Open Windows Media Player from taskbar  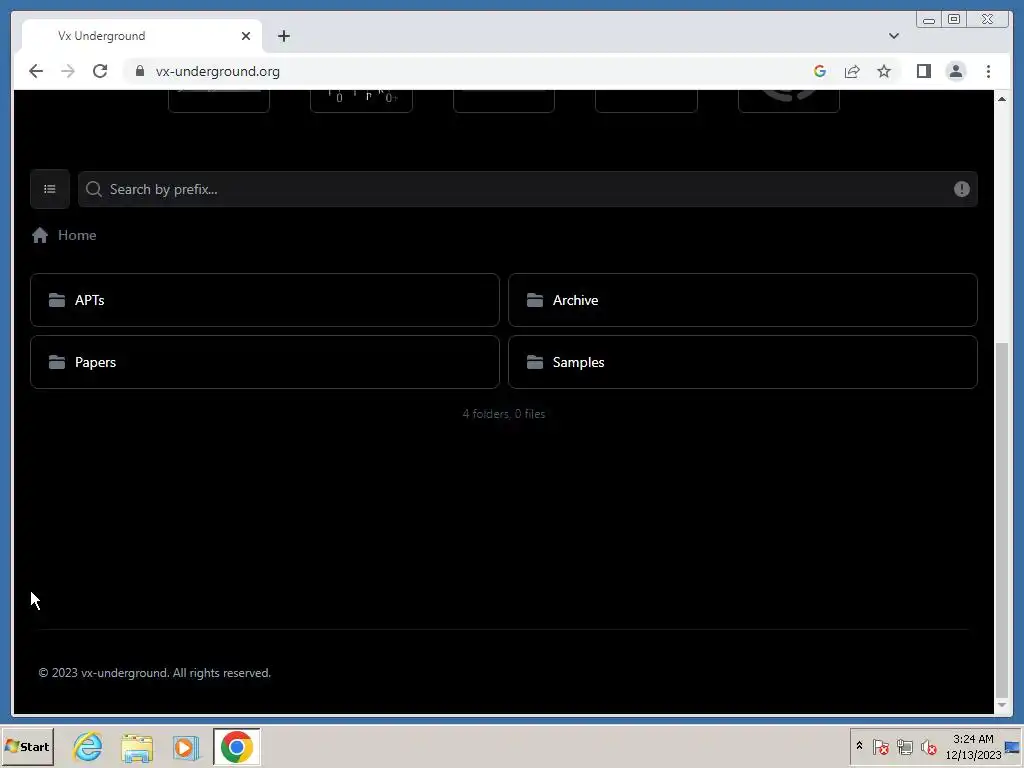tap(186, 747)
